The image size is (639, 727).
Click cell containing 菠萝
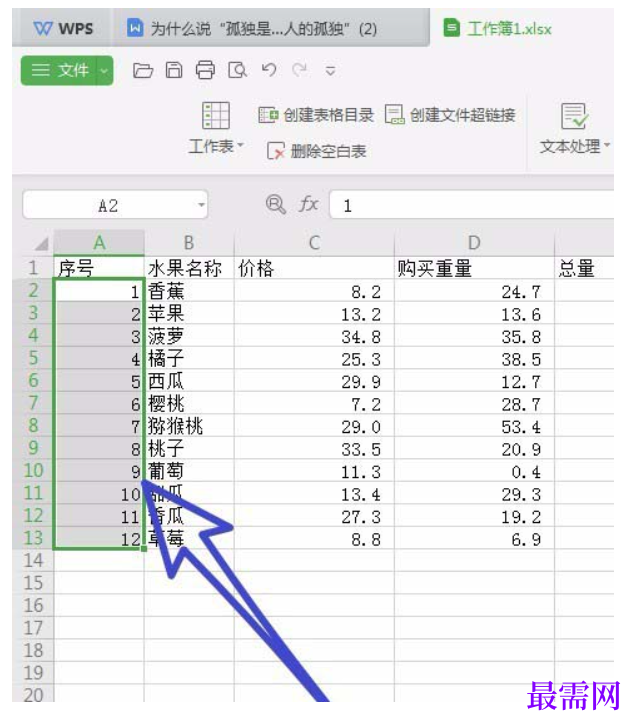click(x=189, y=336)
